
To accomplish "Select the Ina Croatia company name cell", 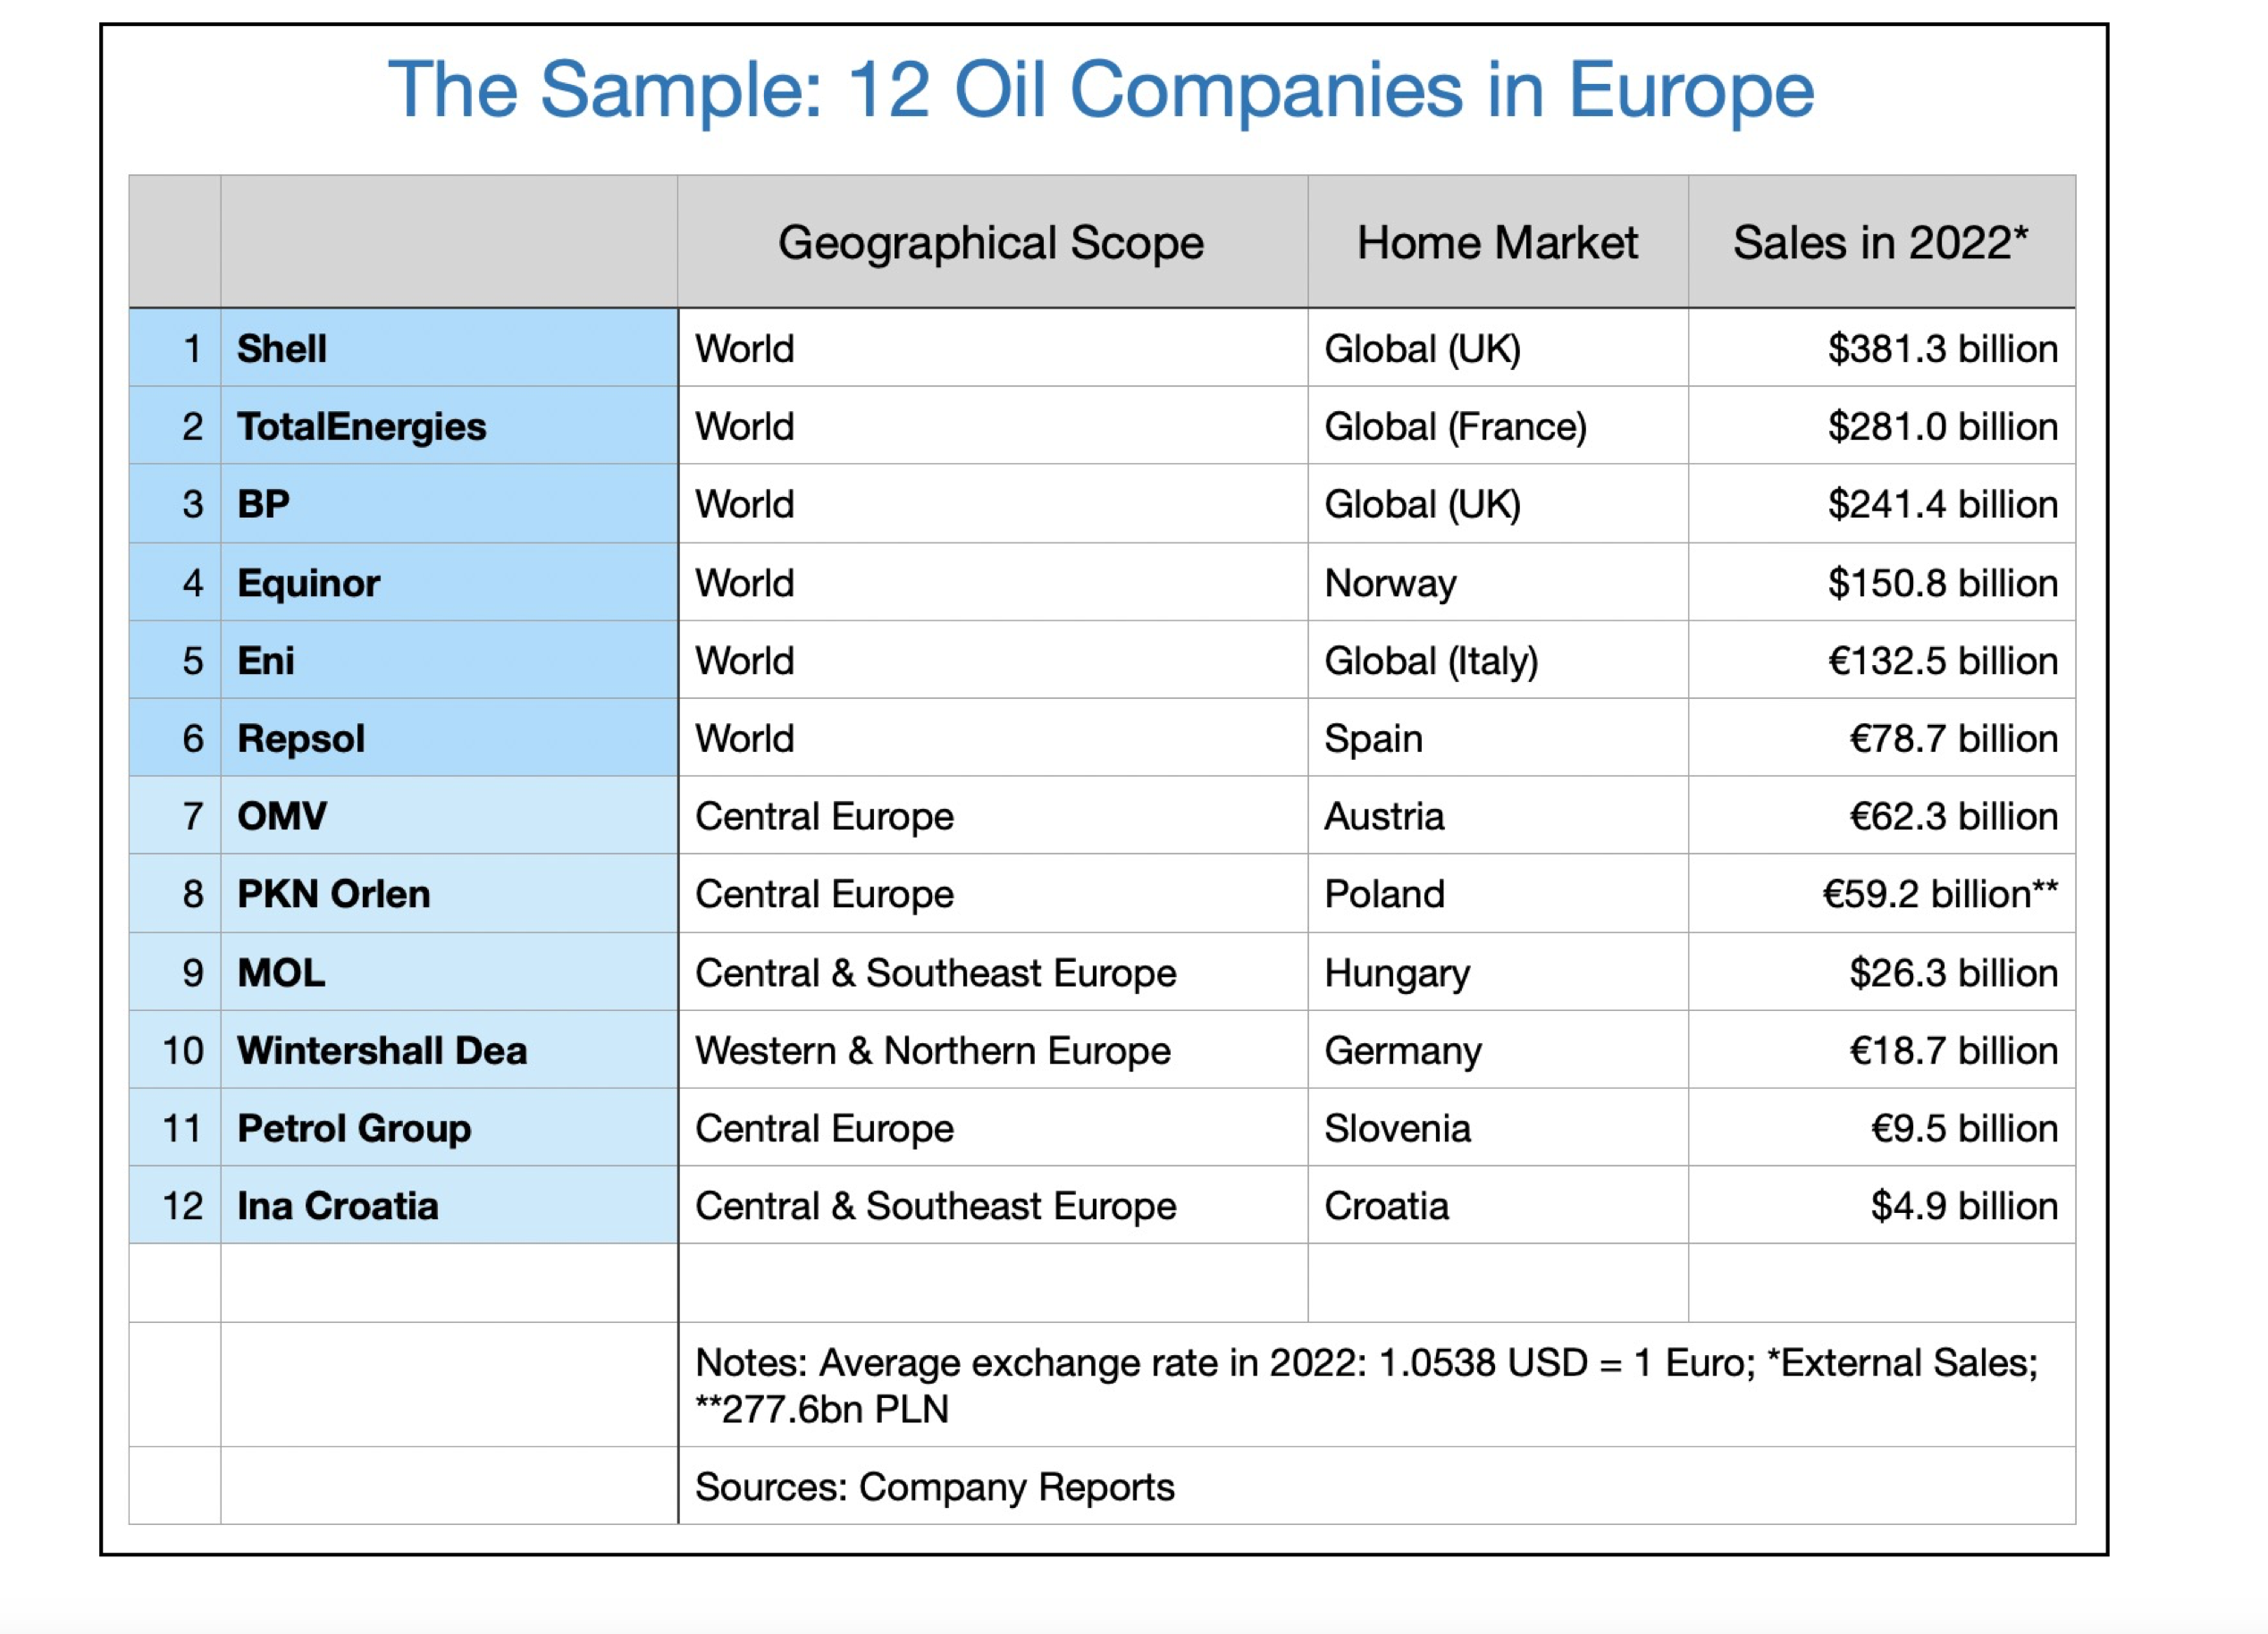I will tap(449, 1206).
